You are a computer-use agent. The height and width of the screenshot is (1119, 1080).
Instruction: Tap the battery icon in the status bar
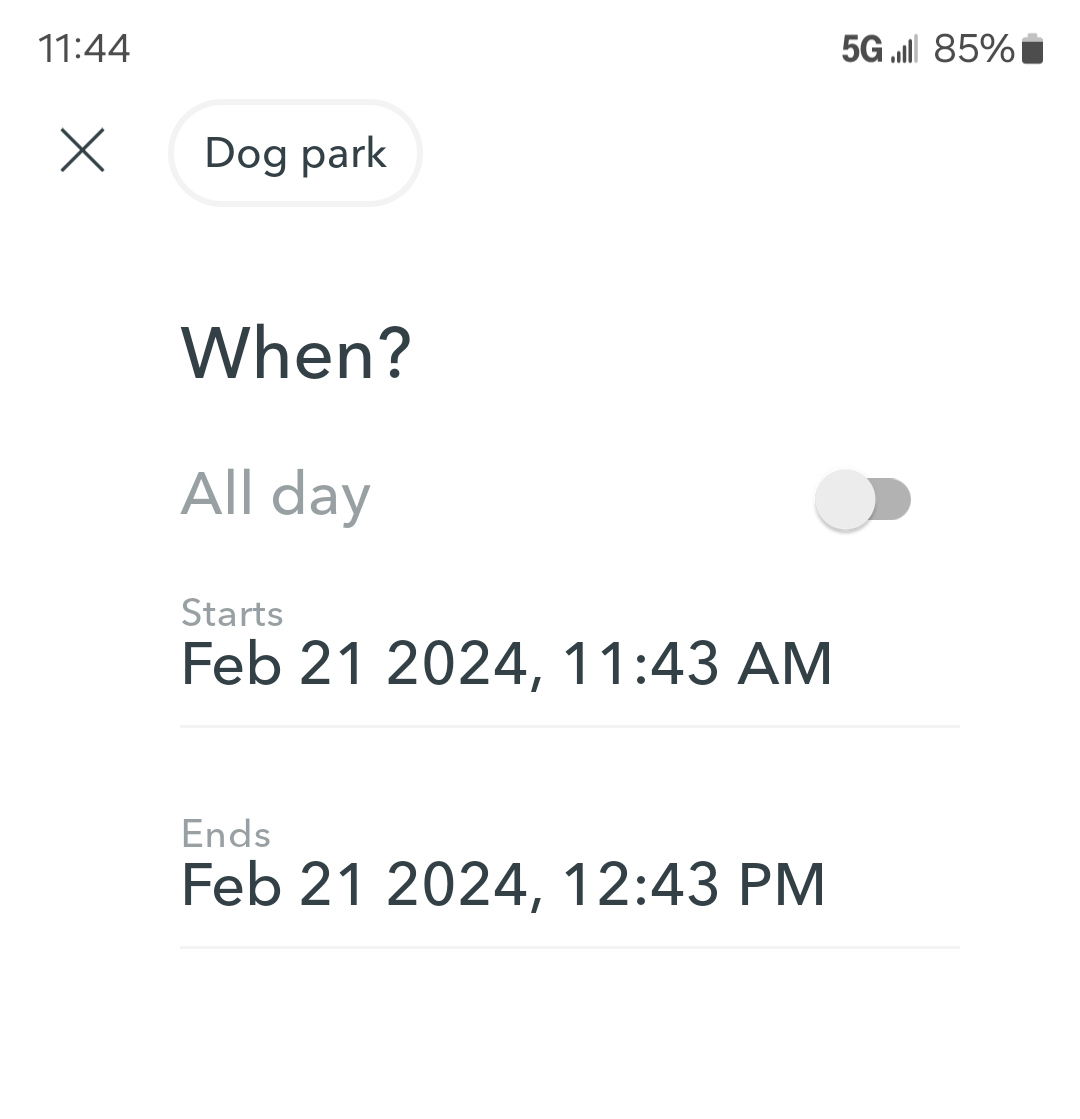point(1033,48)
